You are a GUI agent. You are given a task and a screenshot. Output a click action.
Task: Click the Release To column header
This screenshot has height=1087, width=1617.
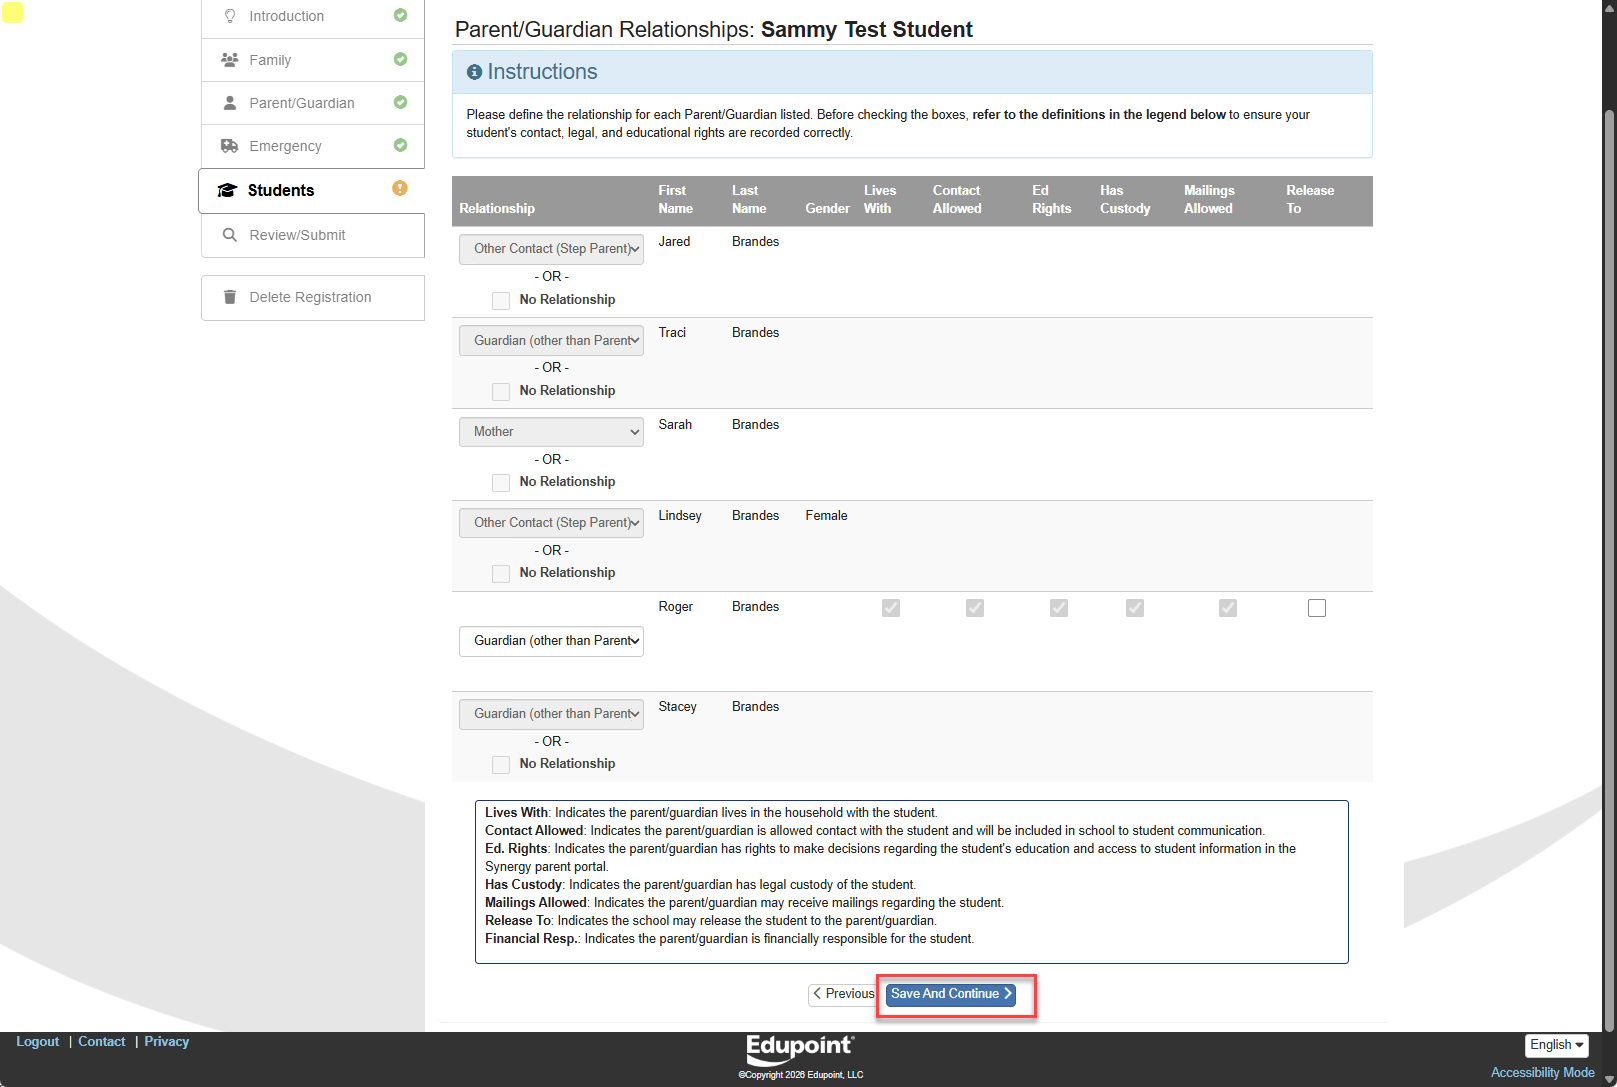[x=1310, y=200]
